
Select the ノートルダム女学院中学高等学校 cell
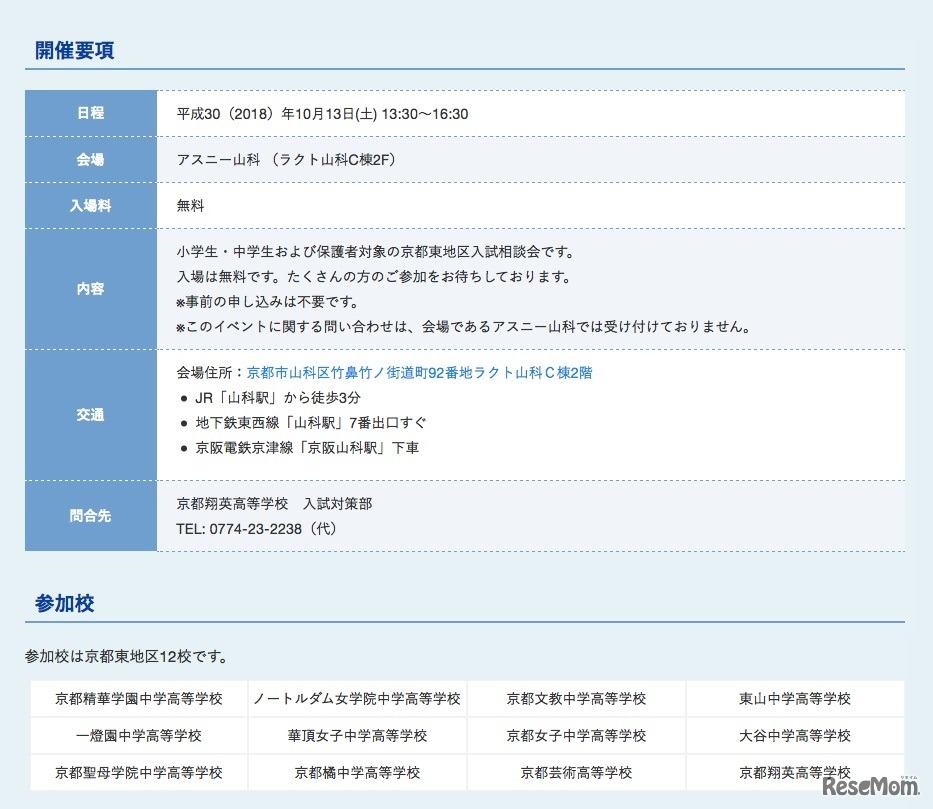(357, 698)
